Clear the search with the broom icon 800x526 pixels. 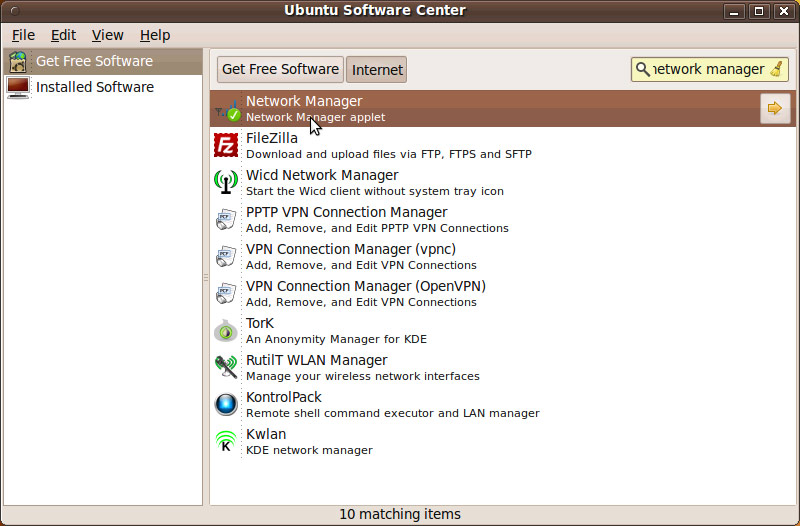click(x=777, y=69)
